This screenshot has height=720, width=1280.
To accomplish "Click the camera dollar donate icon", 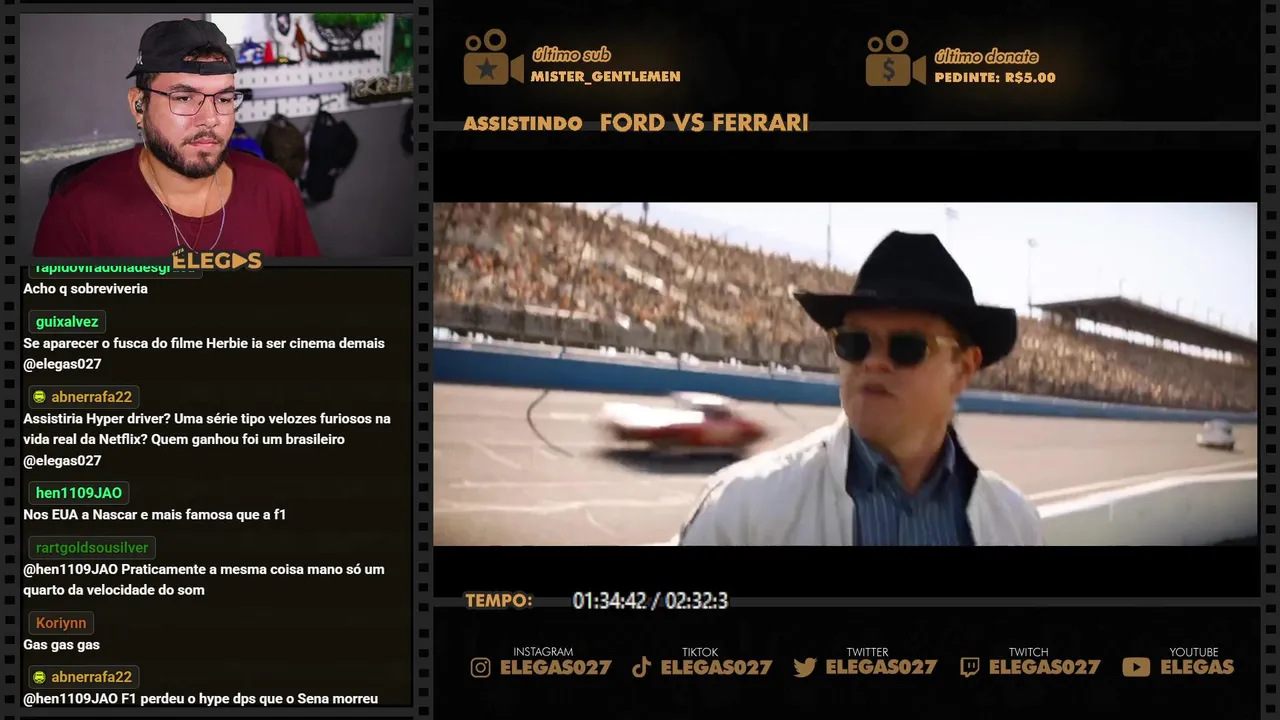I will pyautogui.click(x=895, y=58).
